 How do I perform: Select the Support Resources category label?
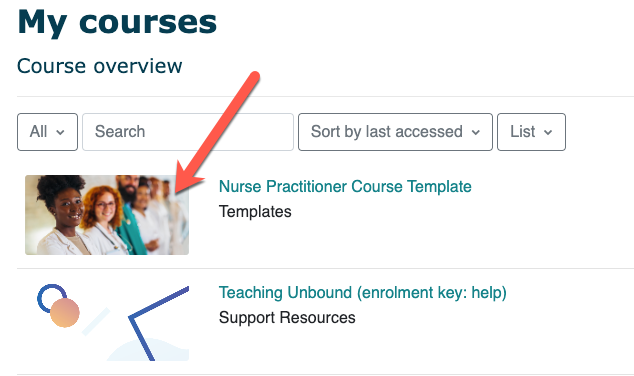pyautogui.click(x=287, y=317)
